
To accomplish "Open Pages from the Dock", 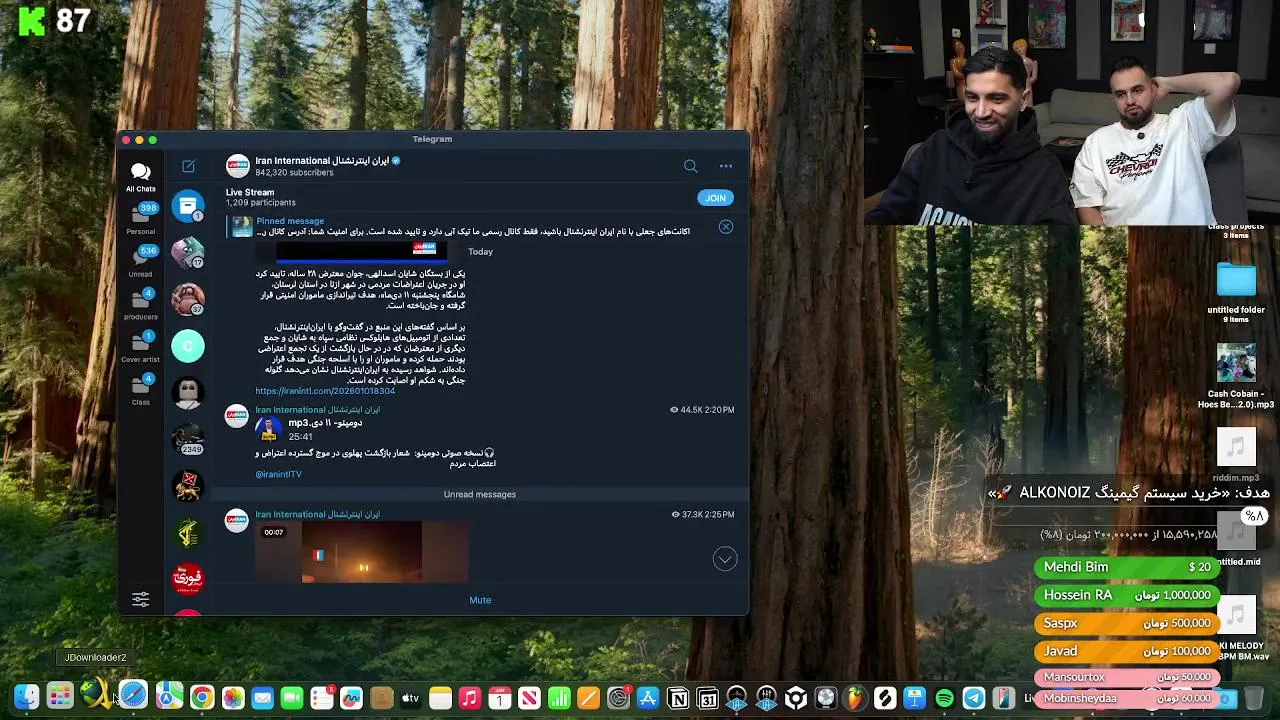I will click(x=589, y=697).
